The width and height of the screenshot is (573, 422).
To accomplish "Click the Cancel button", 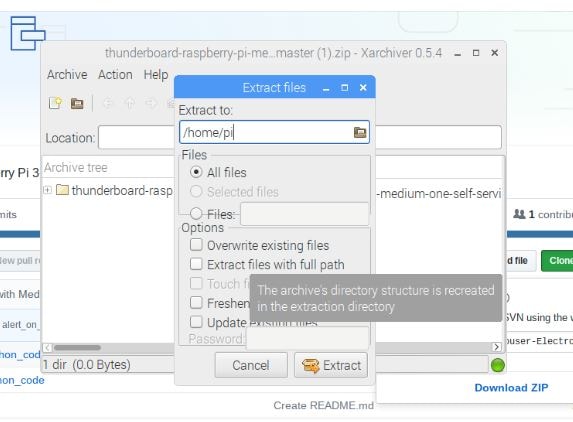I will coord(251,365).
